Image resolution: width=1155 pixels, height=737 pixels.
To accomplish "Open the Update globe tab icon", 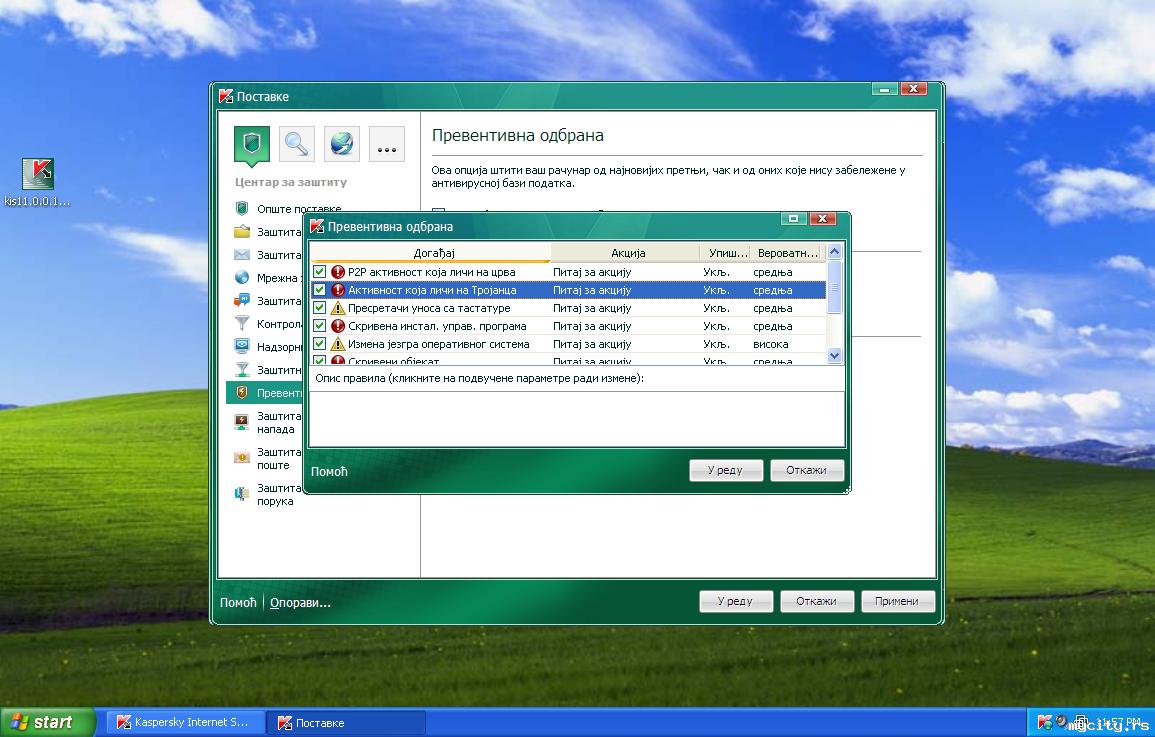I will coord(342,144).
